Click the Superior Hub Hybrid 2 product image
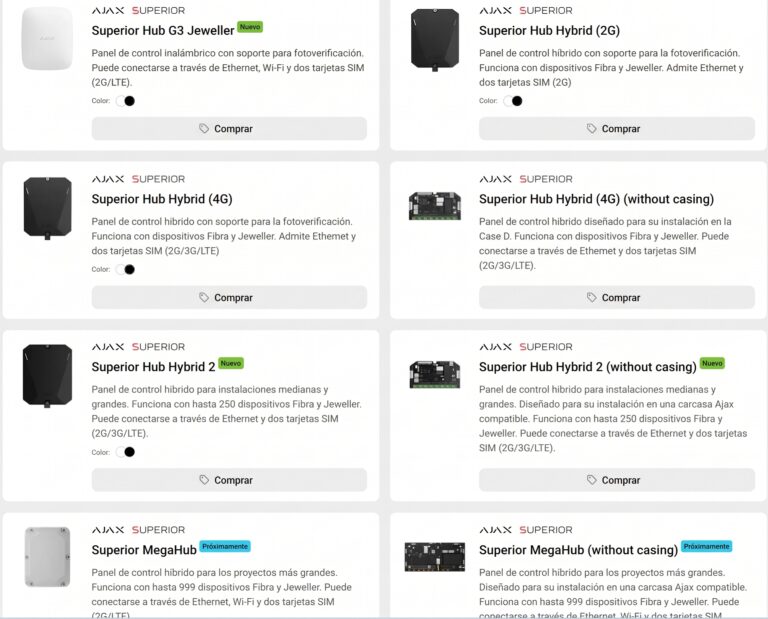The height and width of the screenshot is (619, 768). 48,376
